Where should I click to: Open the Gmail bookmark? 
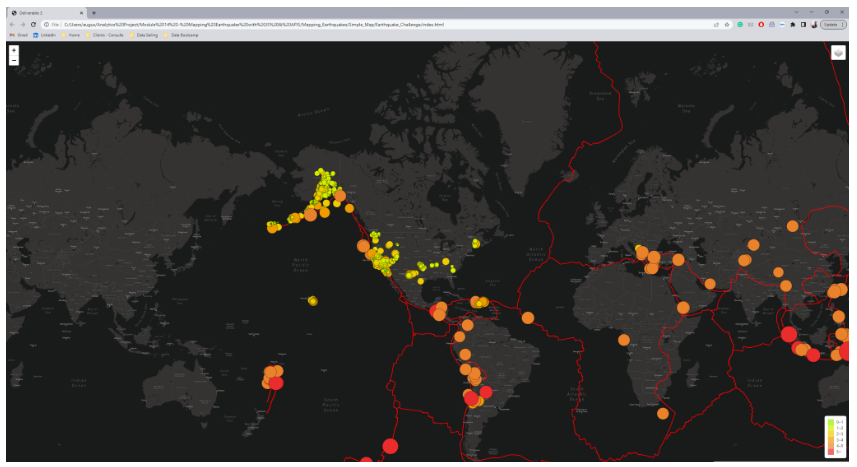click(19, 35)
